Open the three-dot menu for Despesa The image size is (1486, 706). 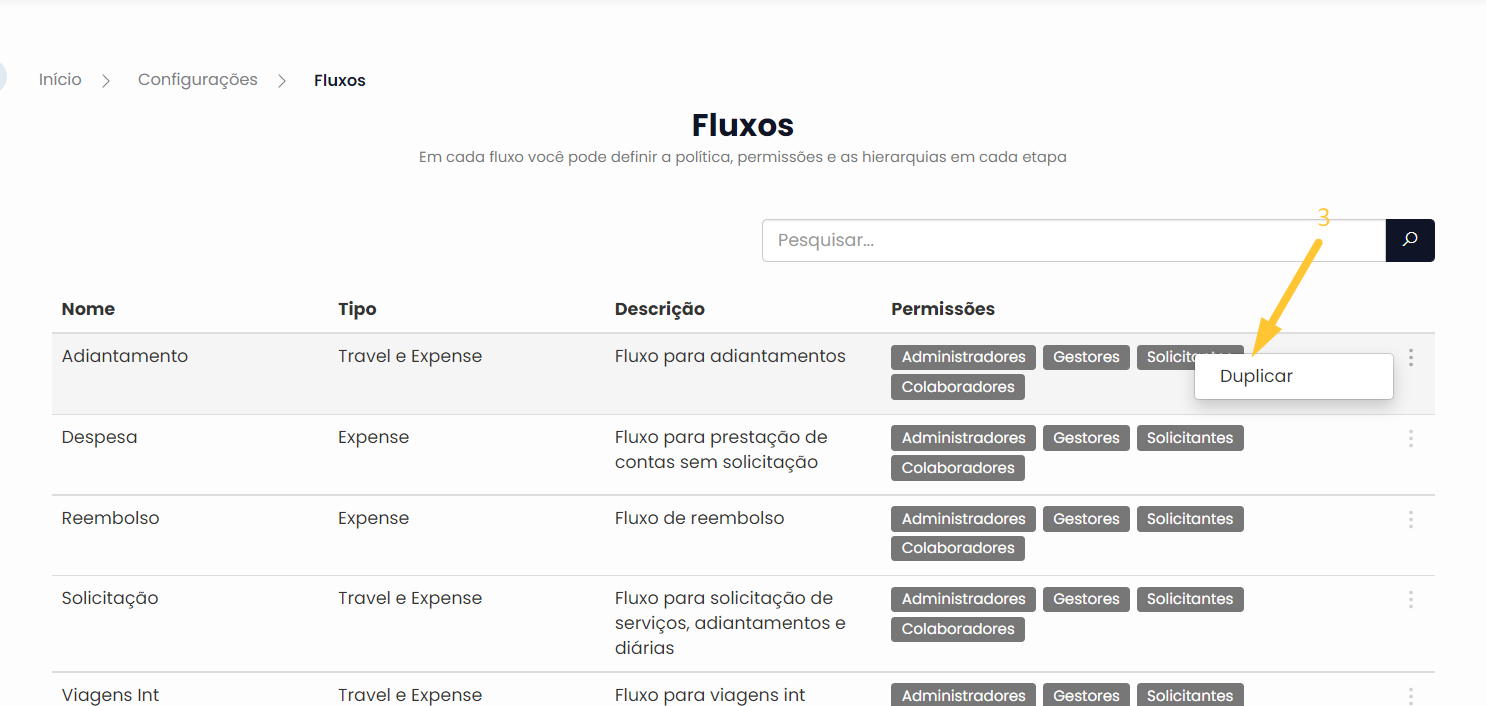[1411, 438]
